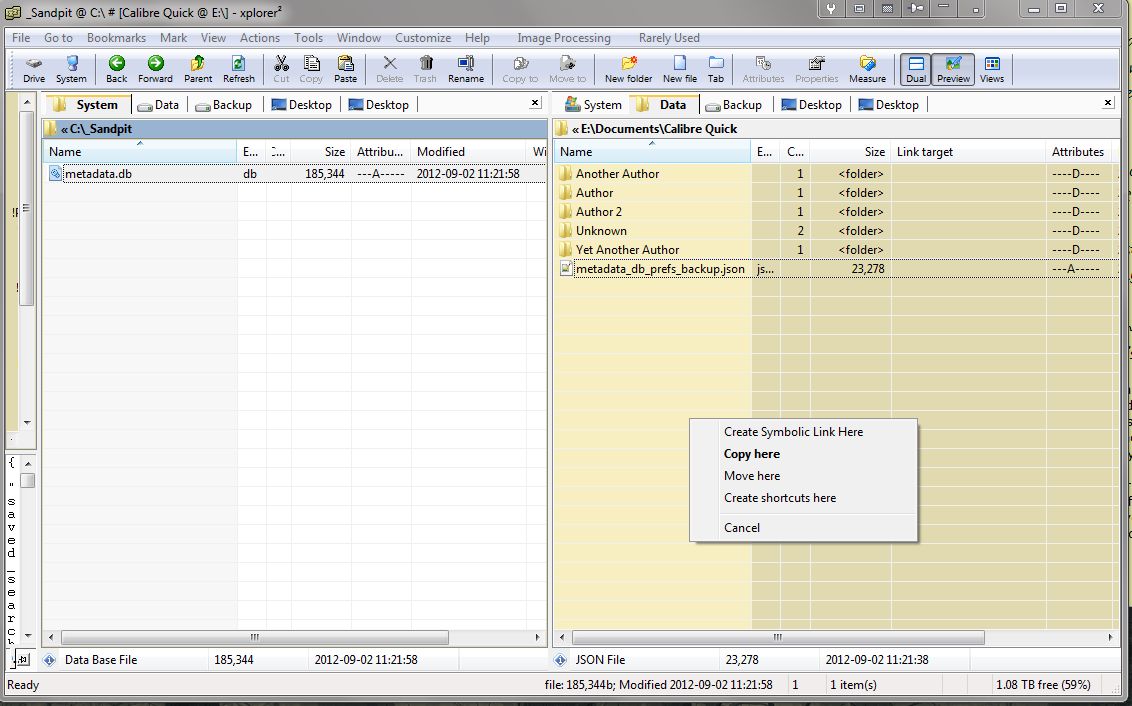The image size is (1132, 706).
Task: Open a new Tab via toolbar
Action: click(x=715, y=69)
